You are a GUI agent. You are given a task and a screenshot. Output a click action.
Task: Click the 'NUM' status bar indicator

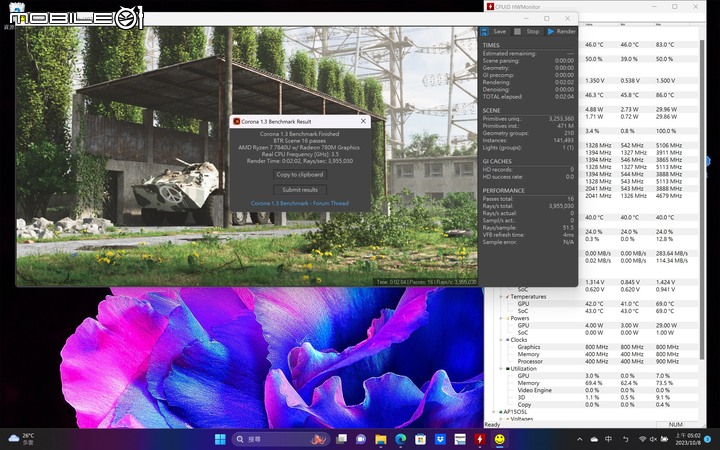tap(675, 424)
